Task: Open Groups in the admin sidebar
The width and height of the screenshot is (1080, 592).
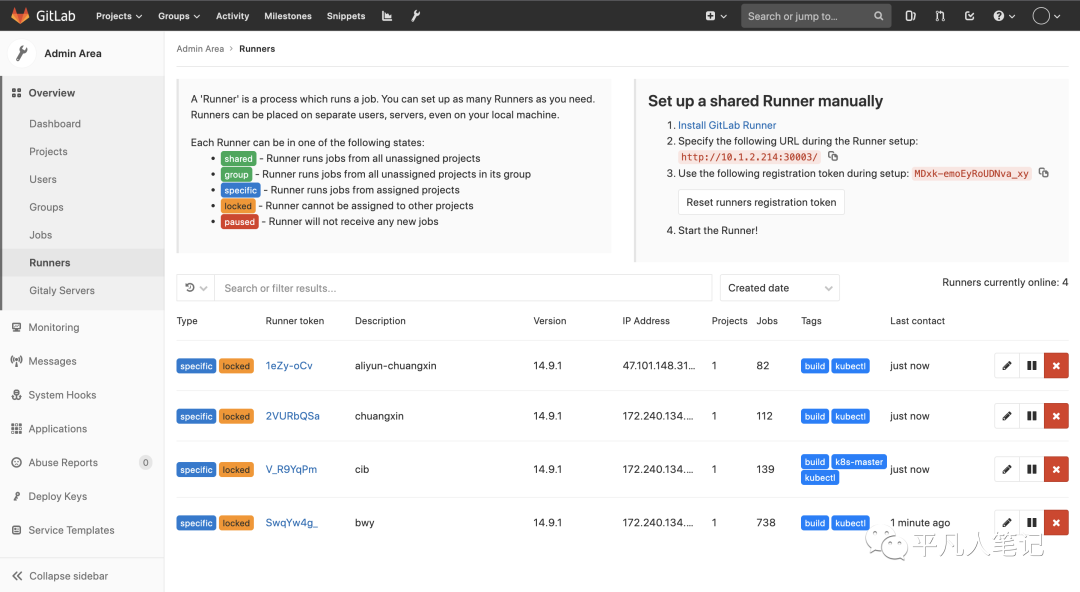Action: coord(46,207)
